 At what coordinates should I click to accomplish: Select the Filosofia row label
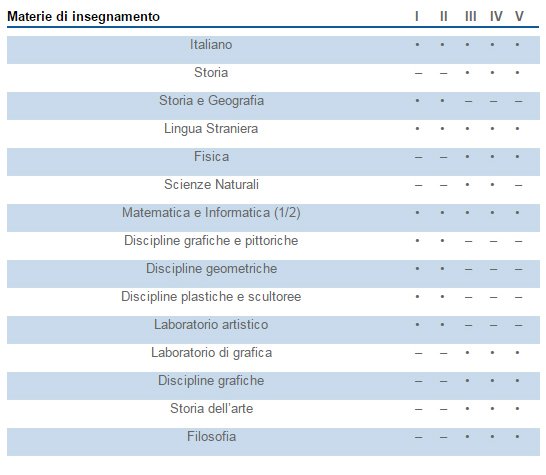pos(211,437)
